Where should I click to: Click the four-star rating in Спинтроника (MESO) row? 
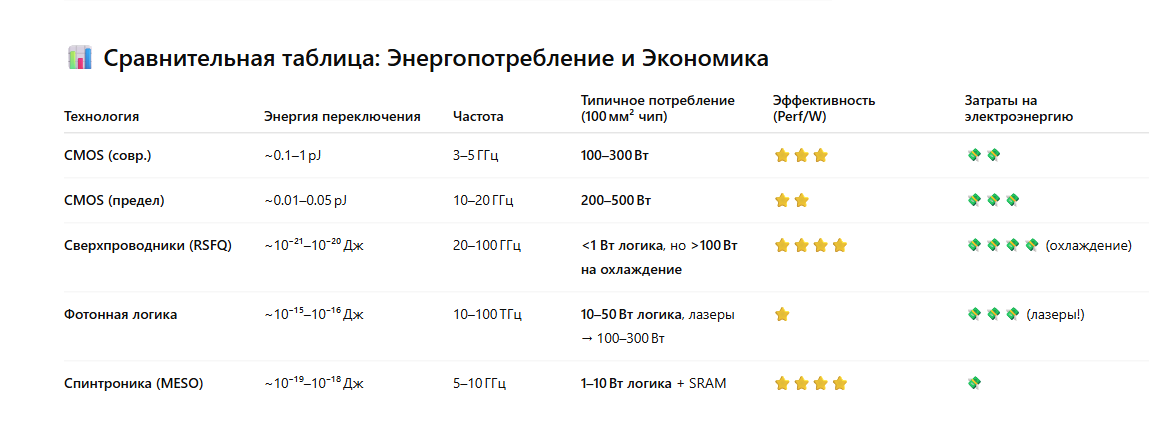(x=811, y=383)
